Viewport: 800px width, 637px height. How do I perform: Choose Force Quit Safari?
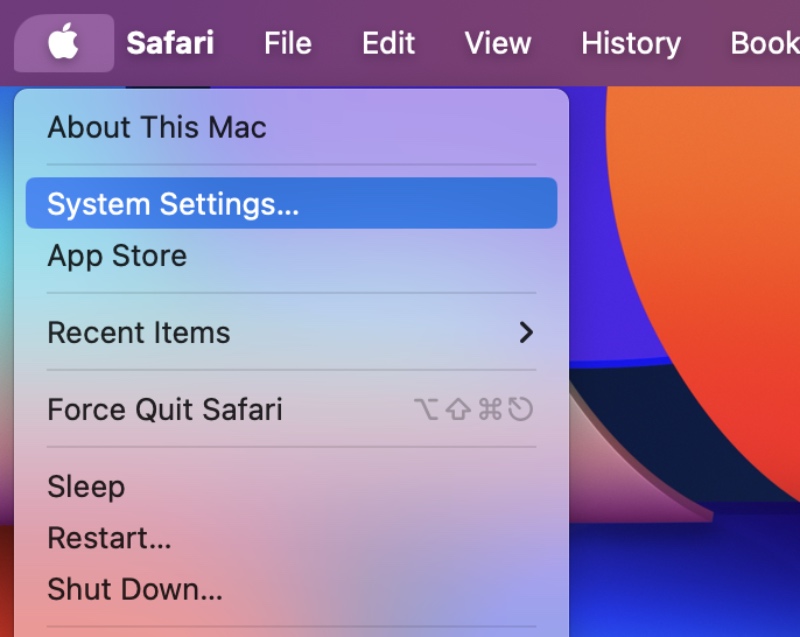pos(165,409)
